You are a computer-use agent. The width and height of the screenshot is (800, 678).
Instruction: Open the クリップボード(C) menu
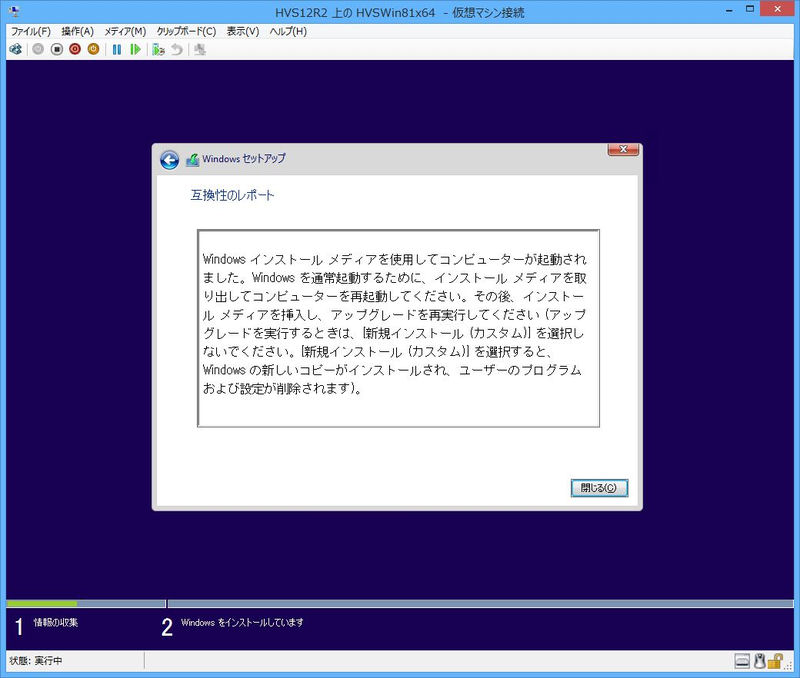coord(186,31)
